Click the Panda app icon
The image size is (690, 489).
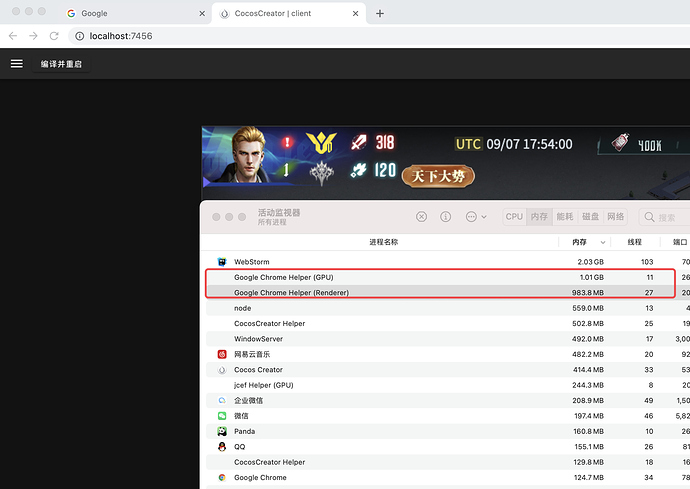[x=222, y=431]
